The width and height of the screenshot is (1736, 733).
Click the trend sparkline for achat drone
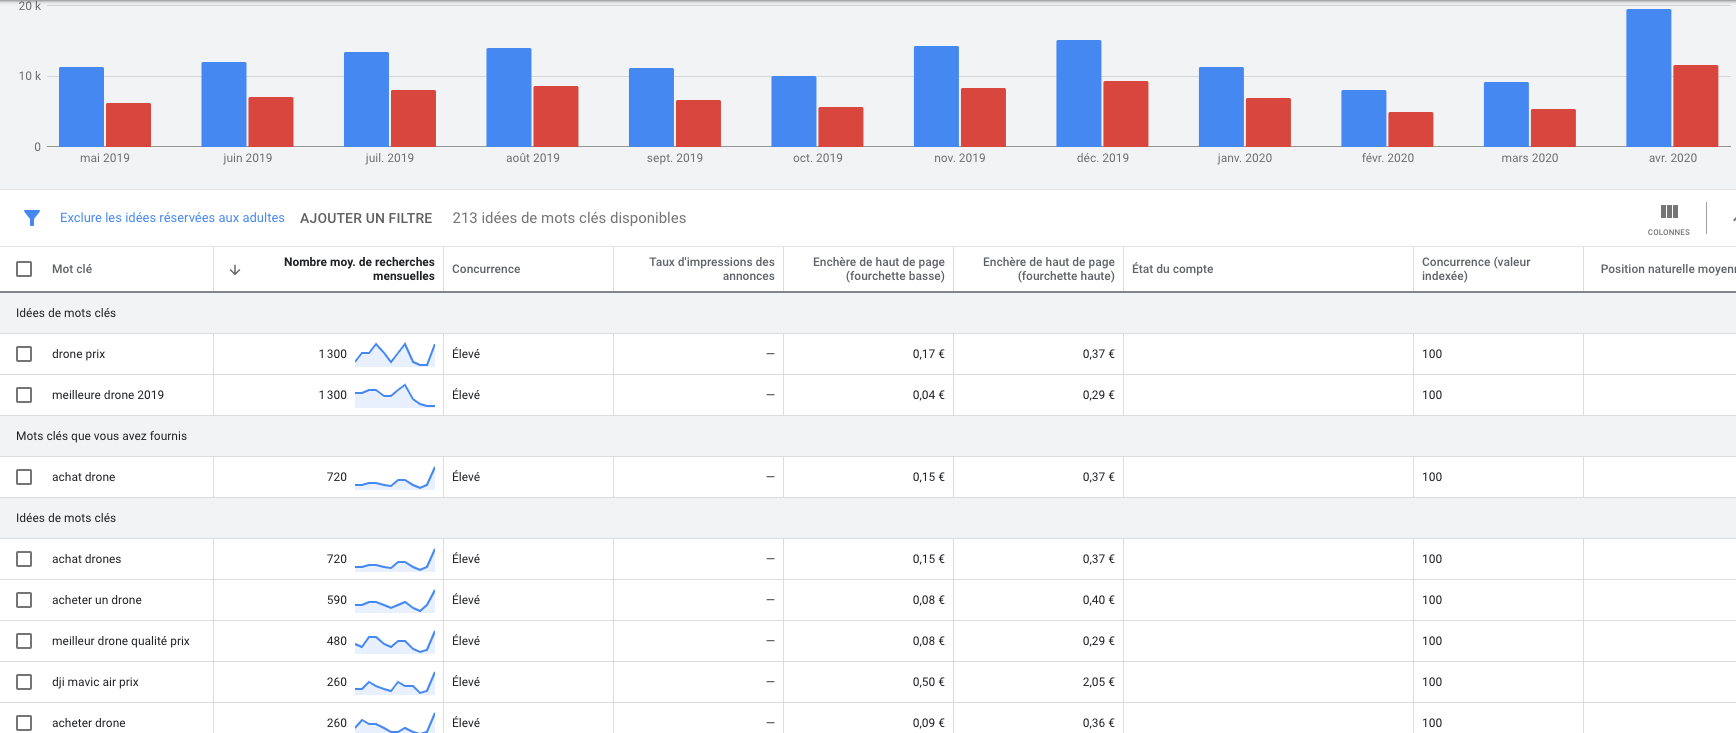click(x=395, y=477)
